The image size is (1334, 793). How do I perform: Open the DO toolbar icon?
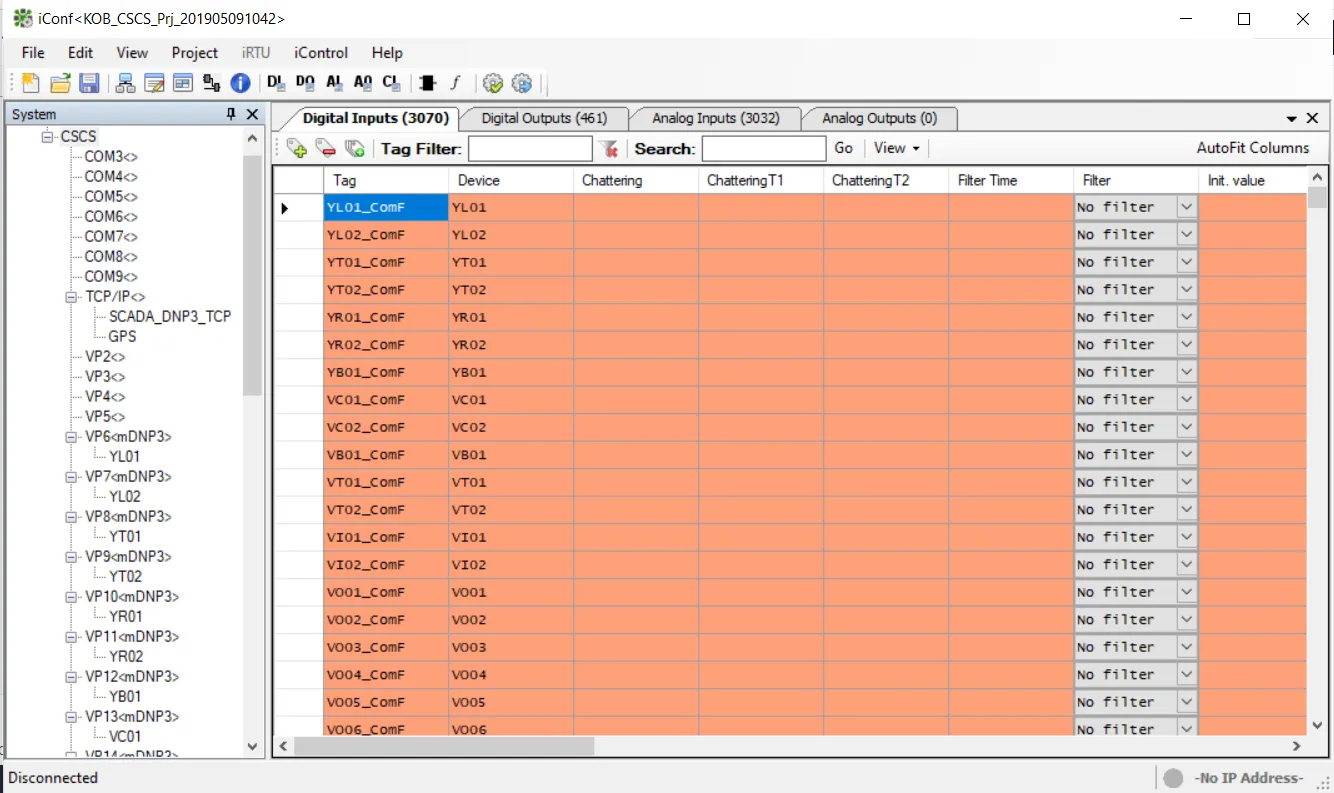click(x=305, y=83)
